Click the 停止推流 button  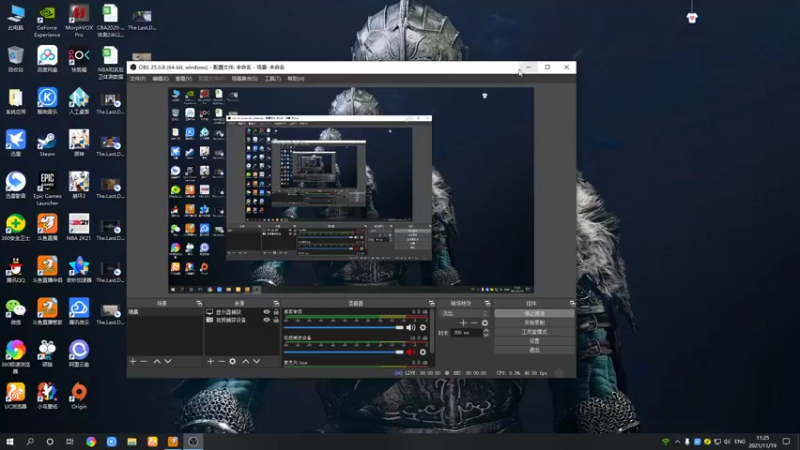[x=534, y=314]
